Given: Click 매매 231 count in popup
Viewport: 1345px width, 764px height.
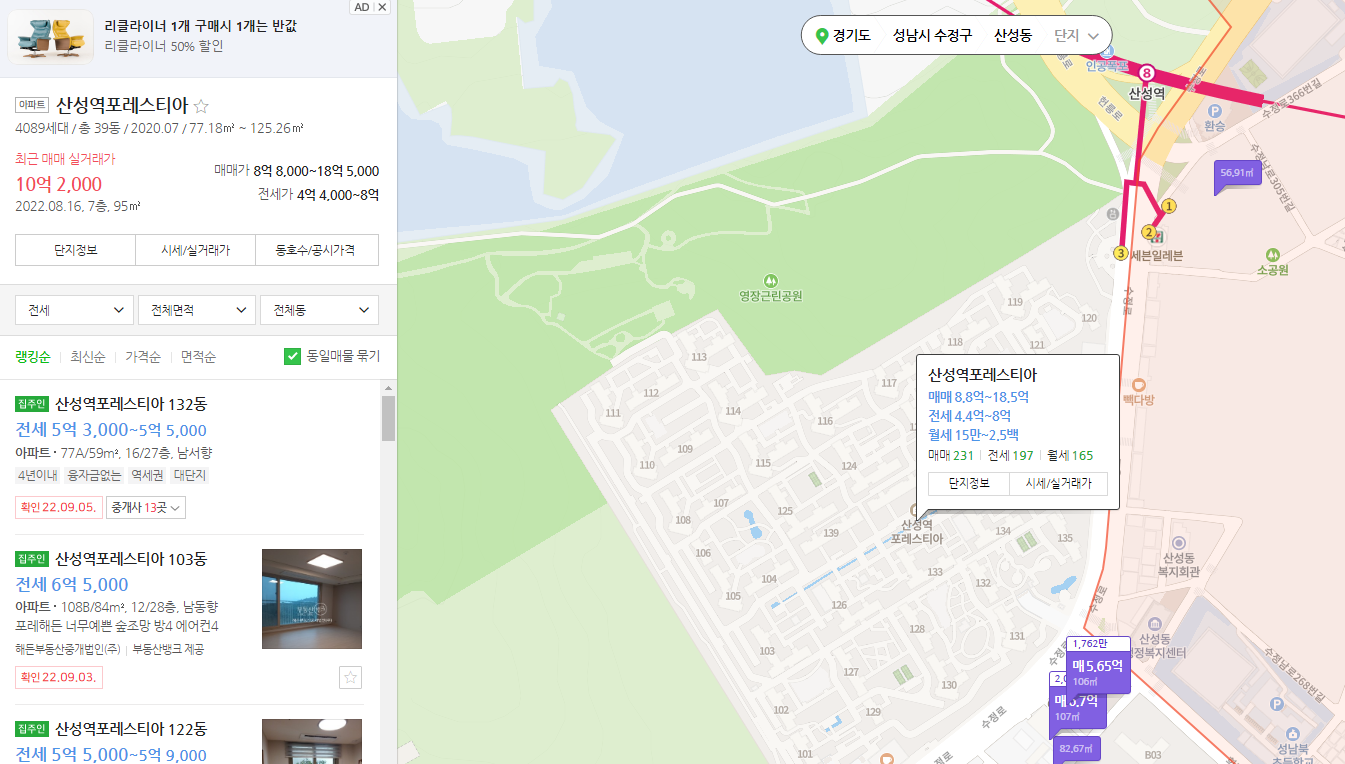Looking at the screenshot, I should click(951, 455).
